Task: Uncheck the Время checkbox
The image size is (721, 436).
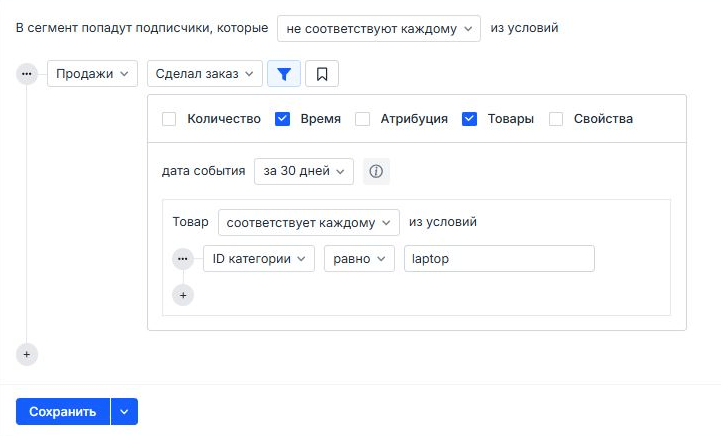Action: (282, 119)
